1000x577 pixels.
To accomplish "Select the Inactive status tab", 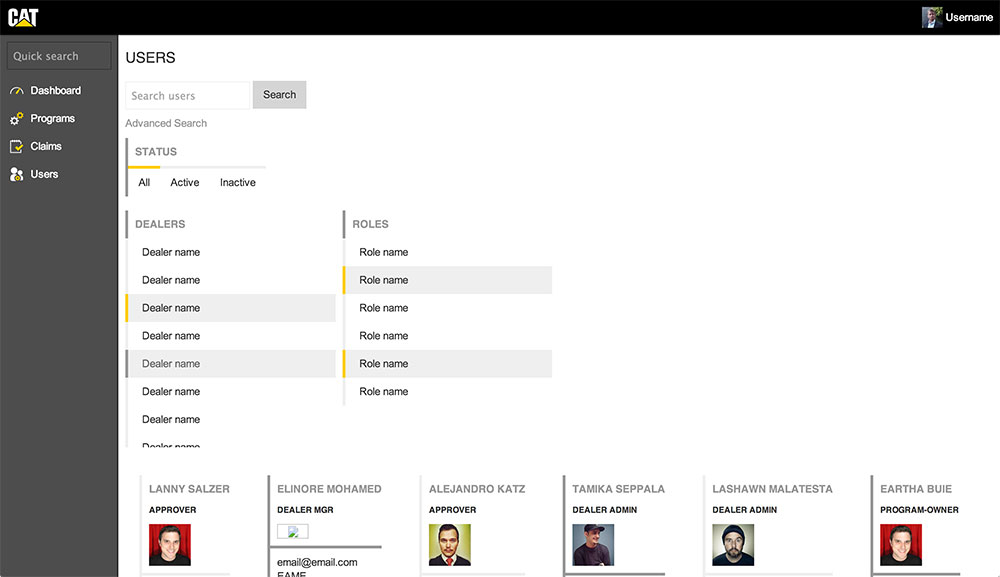I will 238,182.
